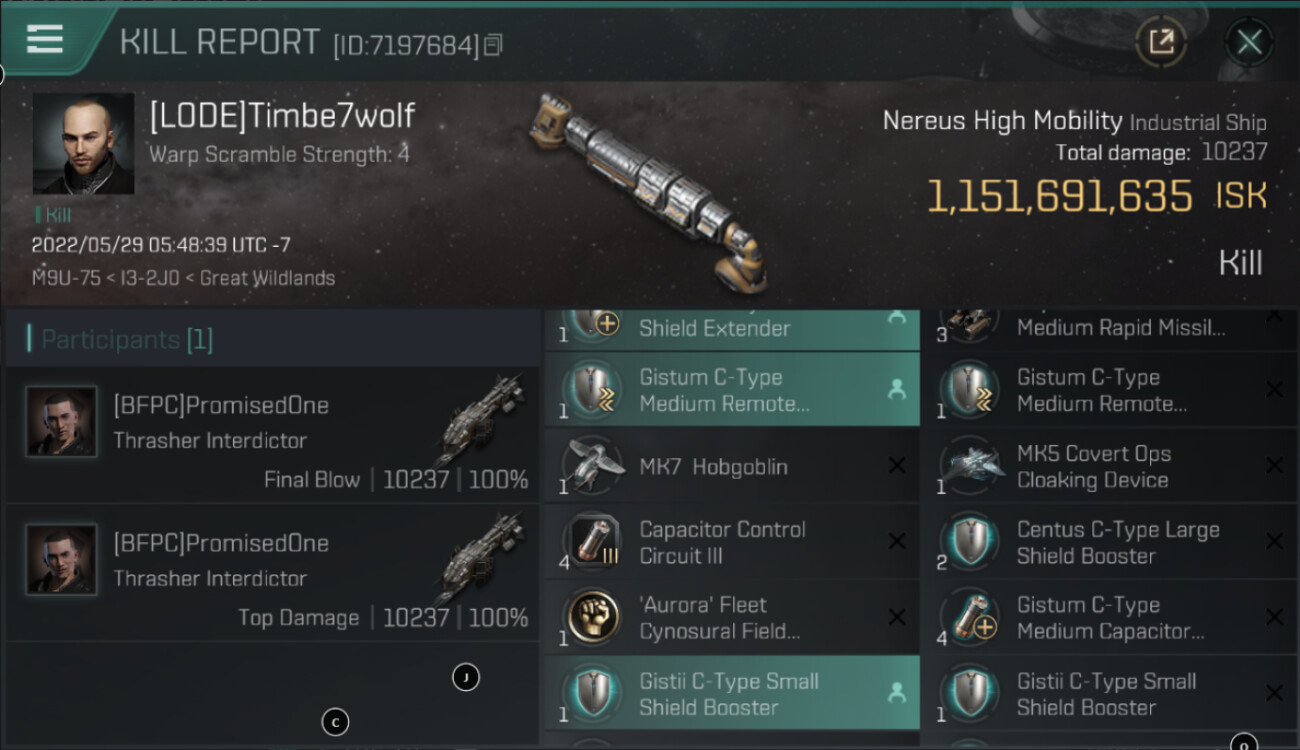Select highlighted Gistii C-Type Small Shield Booster
This screenshot has width=1300, height=750.
[731, 694]
